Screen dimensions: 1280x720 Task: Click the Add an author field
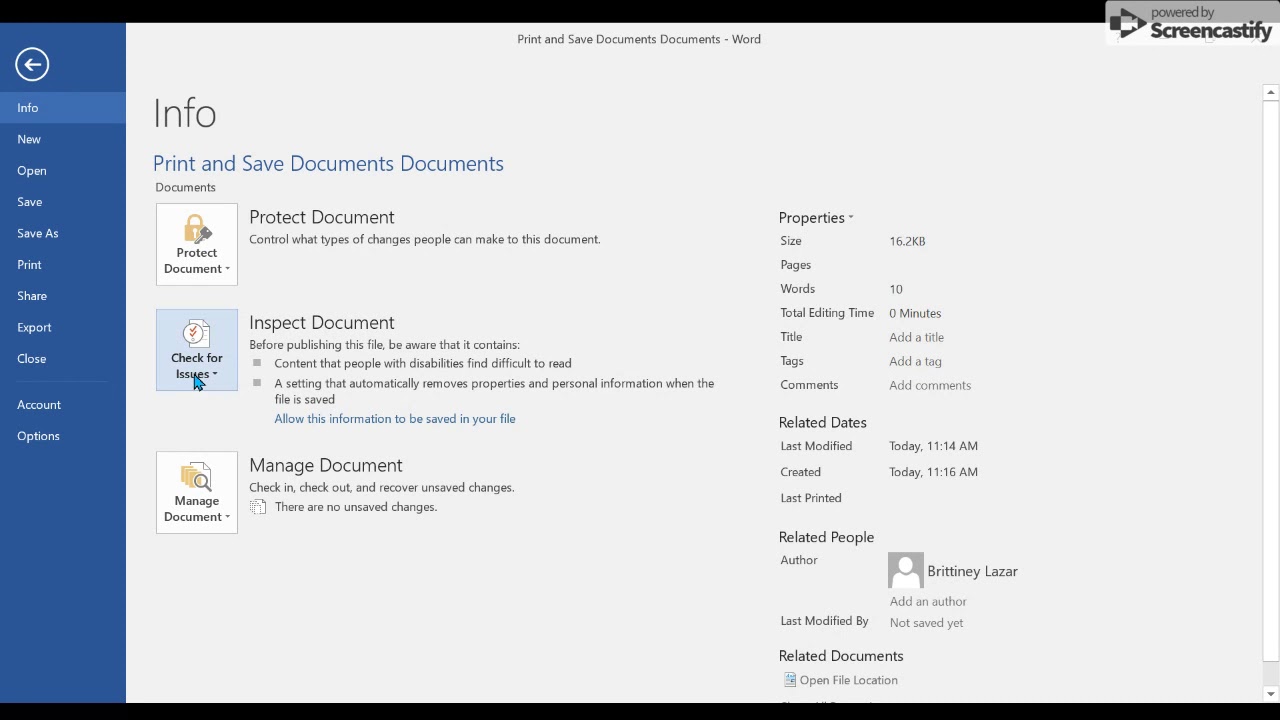(x=928, y=601)
